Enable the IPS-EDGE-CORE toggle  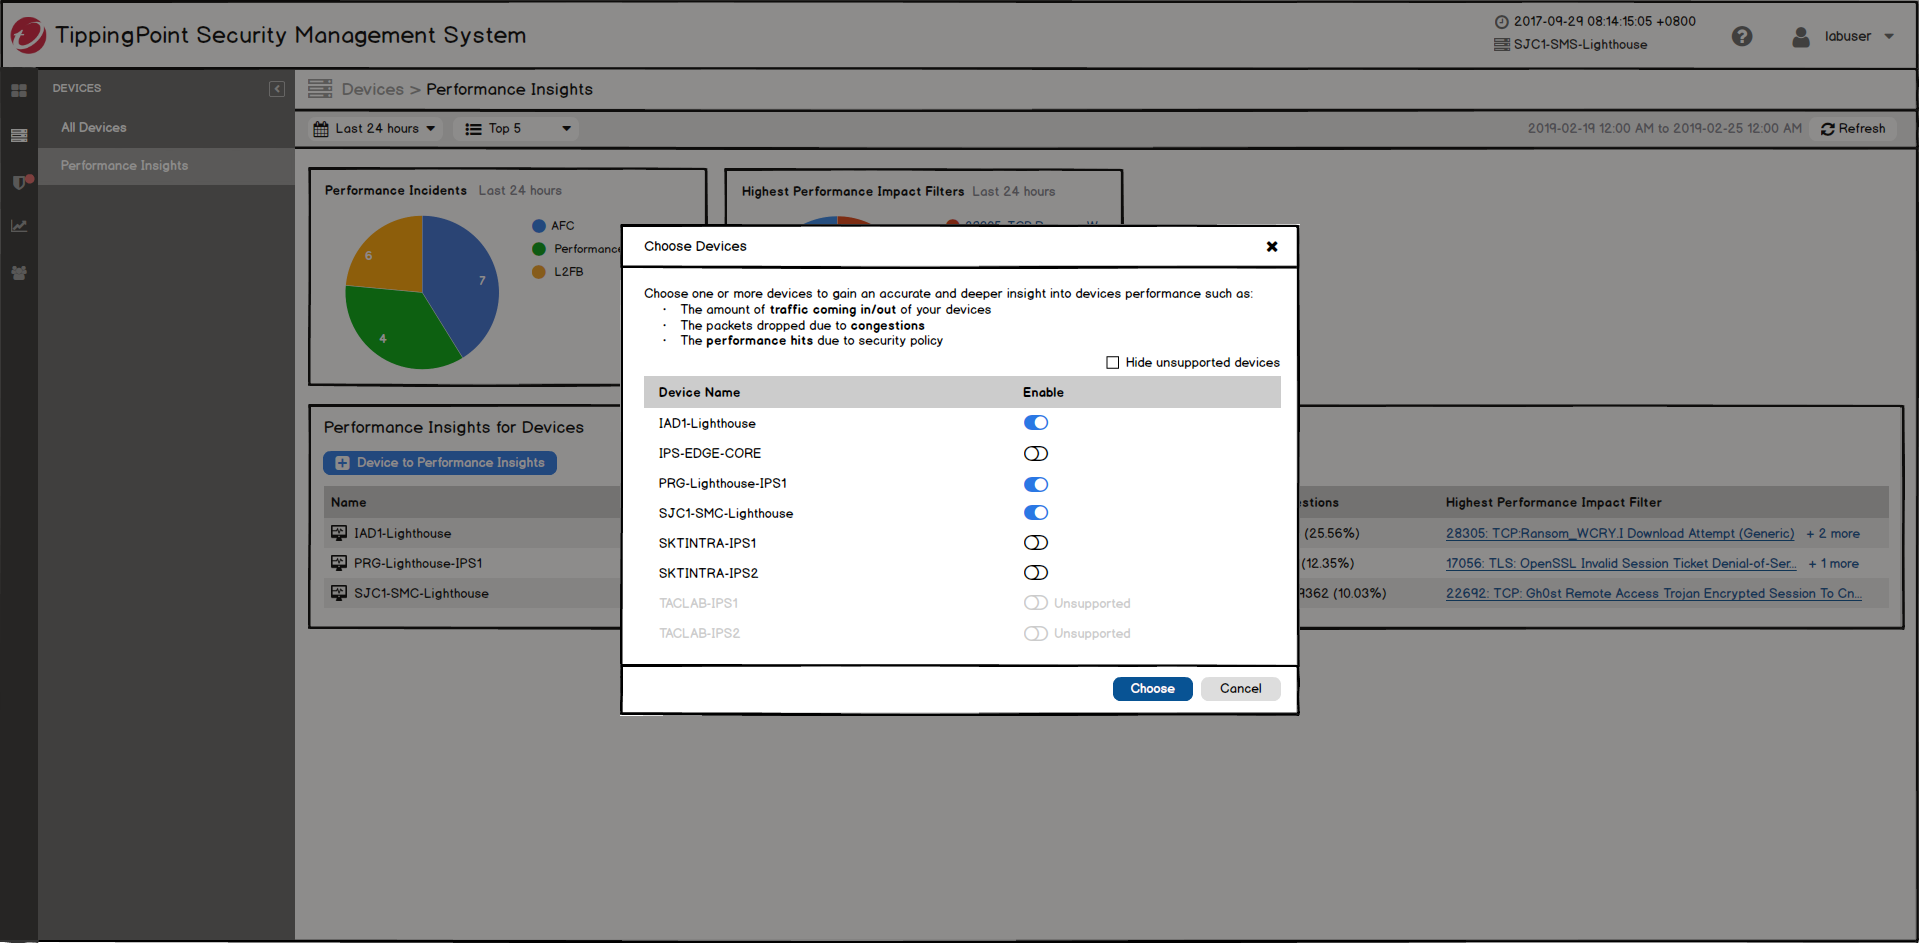click(1036, 454)
